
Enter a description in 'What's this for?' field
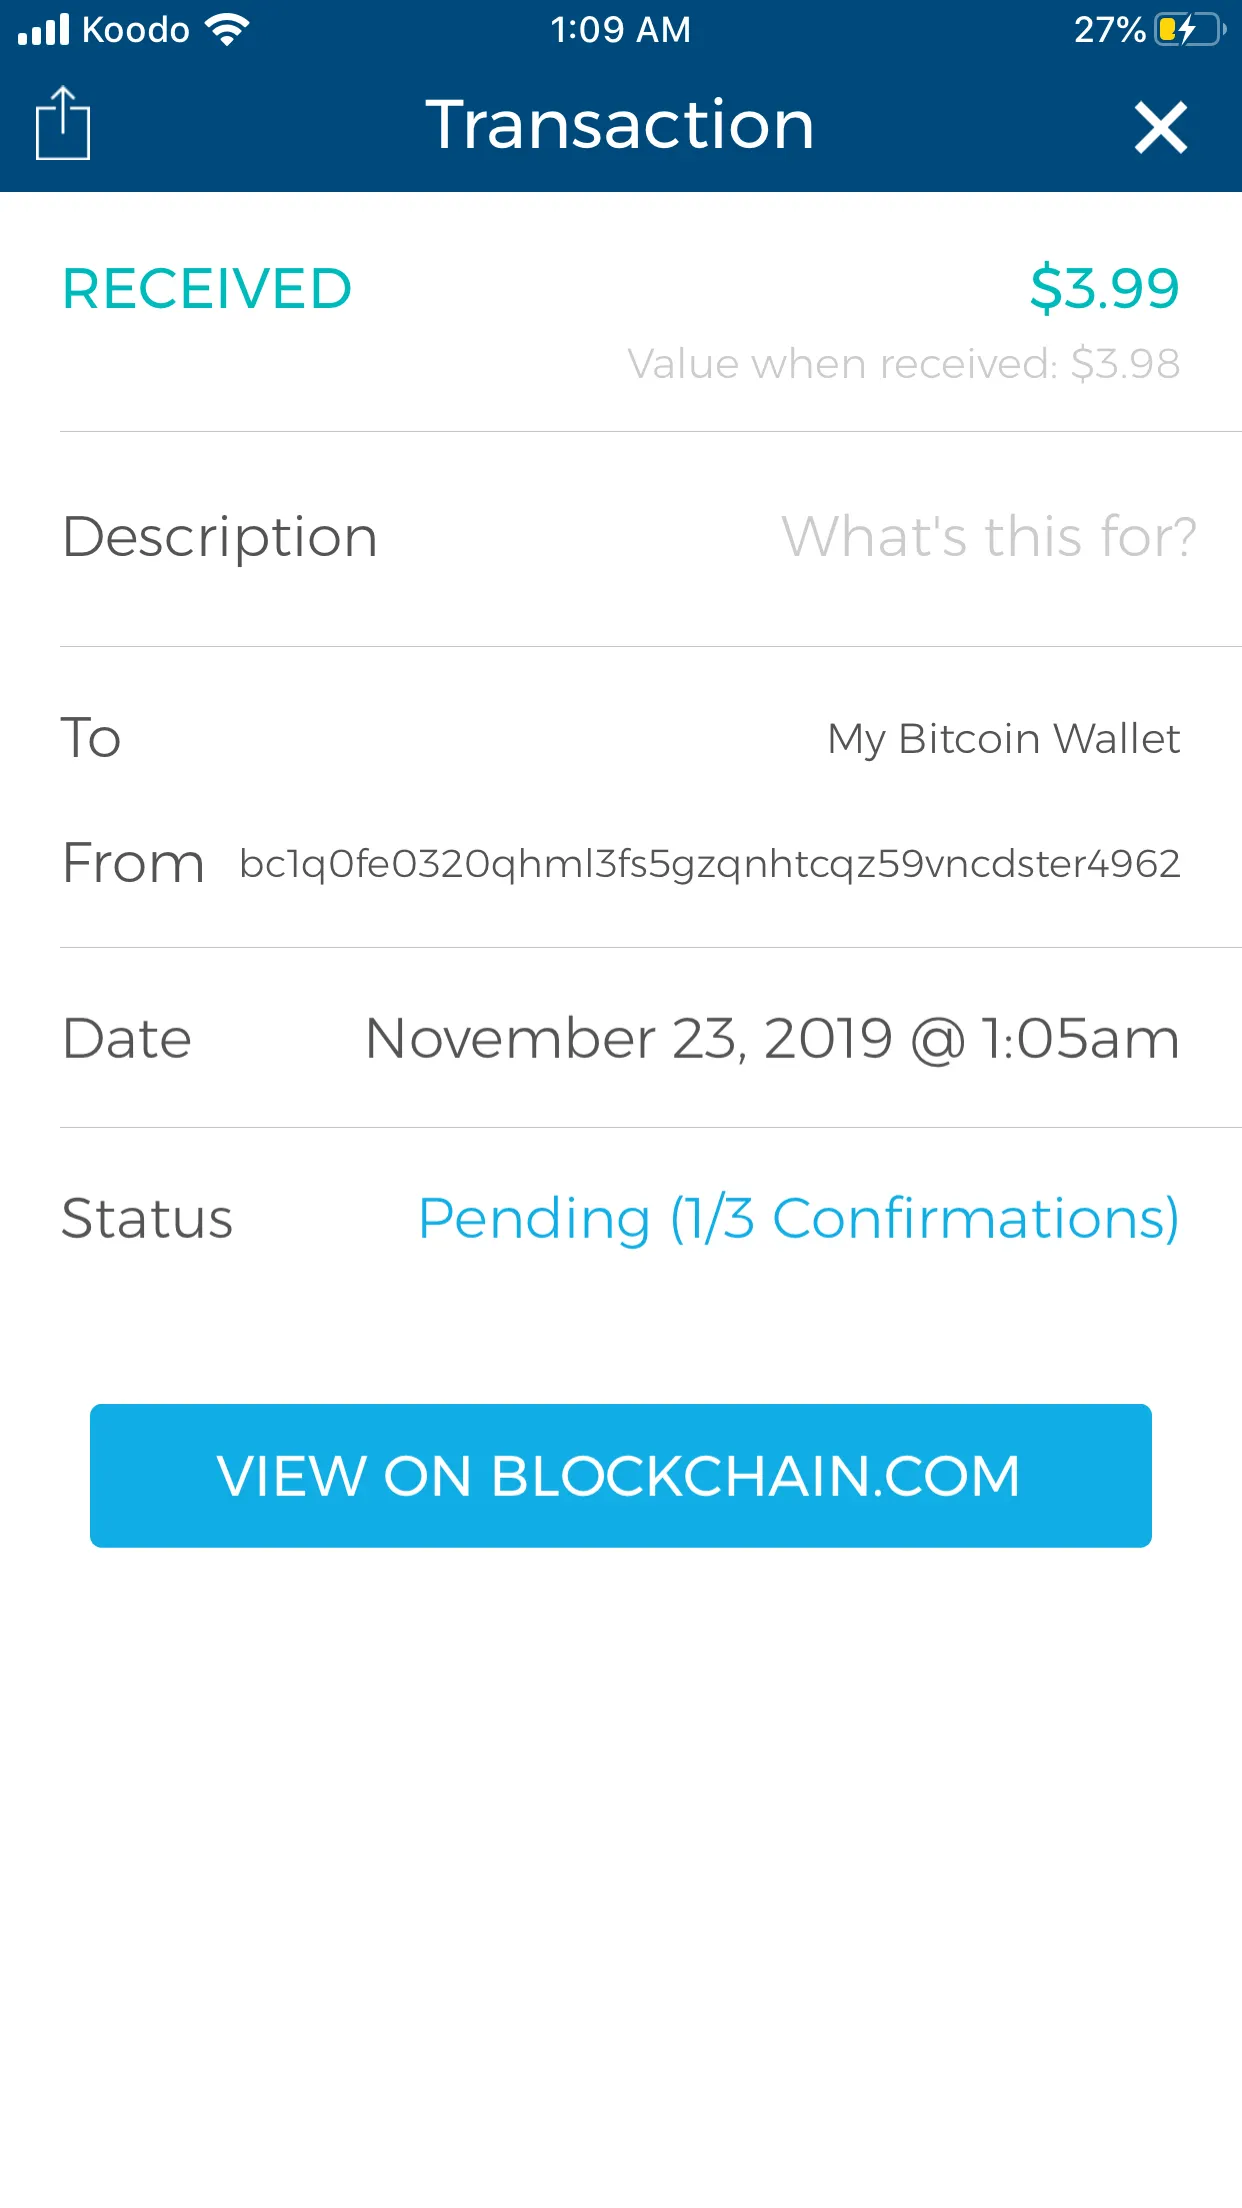tap(988, 537)
